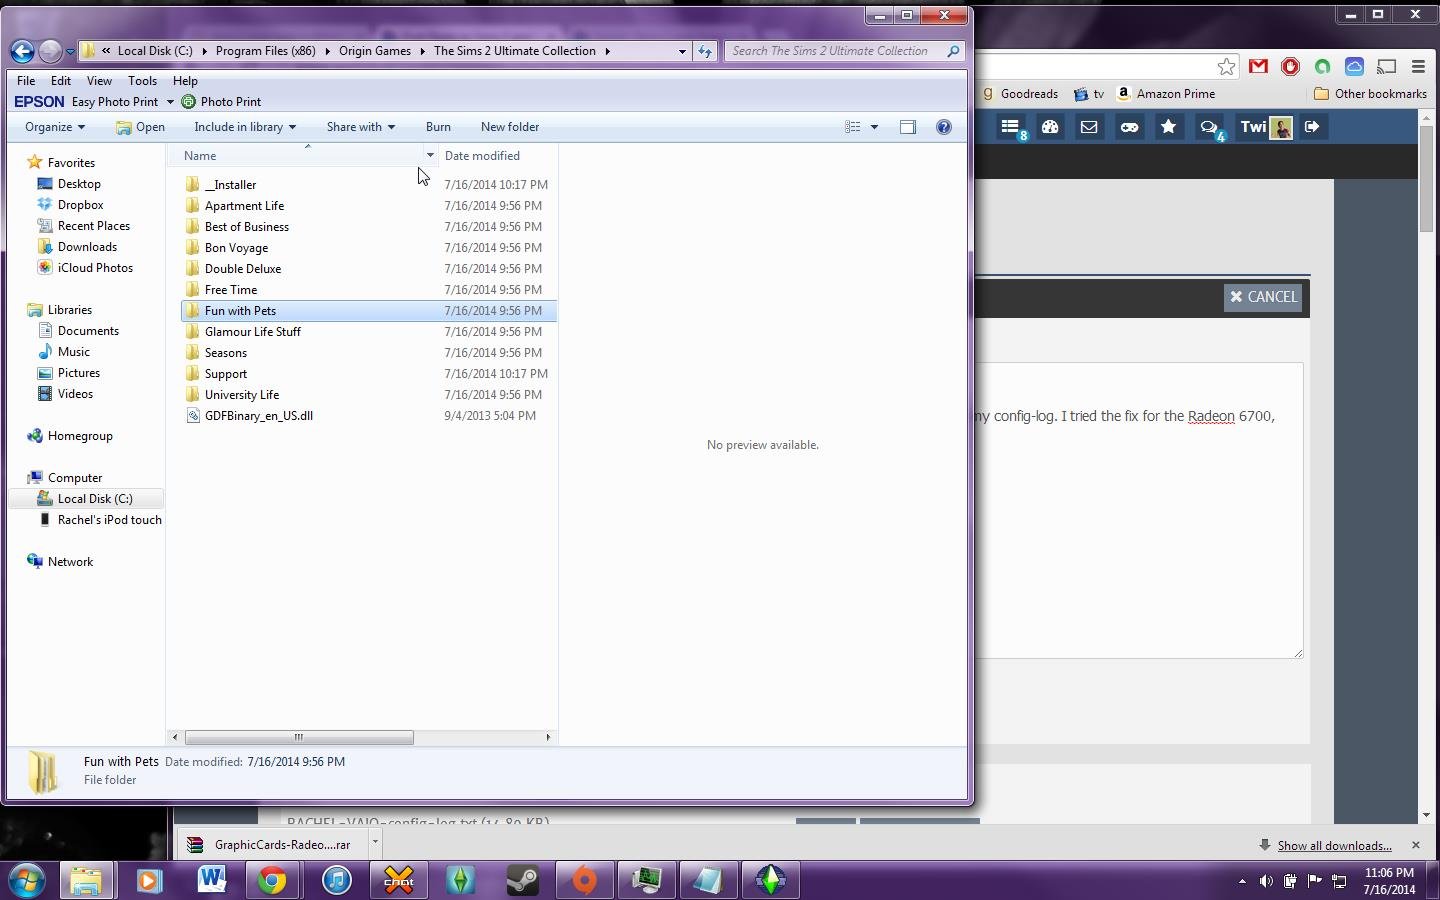1440x900 pixels.
Task: Click the CANCEL button in browser
Action: tap(1263, 297)
